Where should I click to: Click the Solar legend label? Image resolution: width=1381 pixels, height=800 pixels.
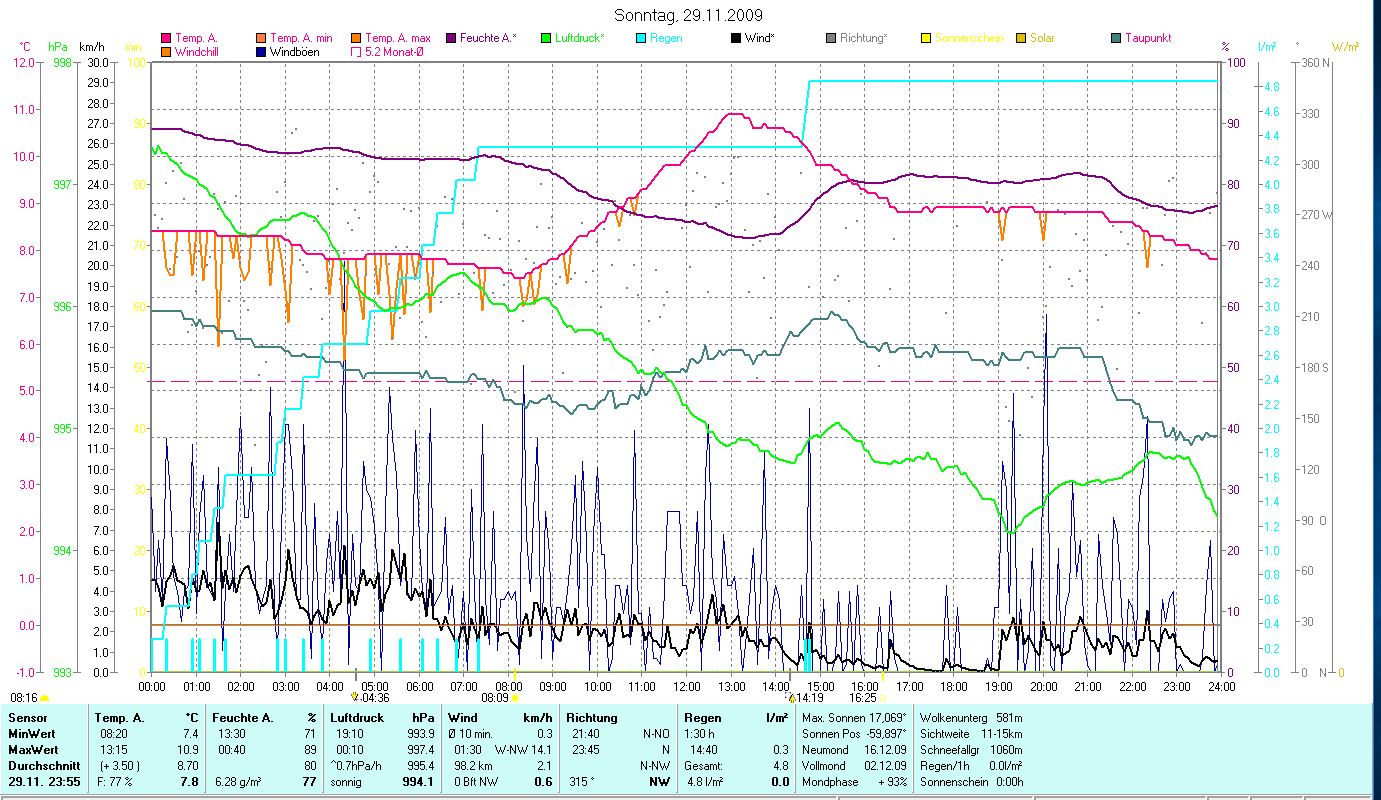1043,38
